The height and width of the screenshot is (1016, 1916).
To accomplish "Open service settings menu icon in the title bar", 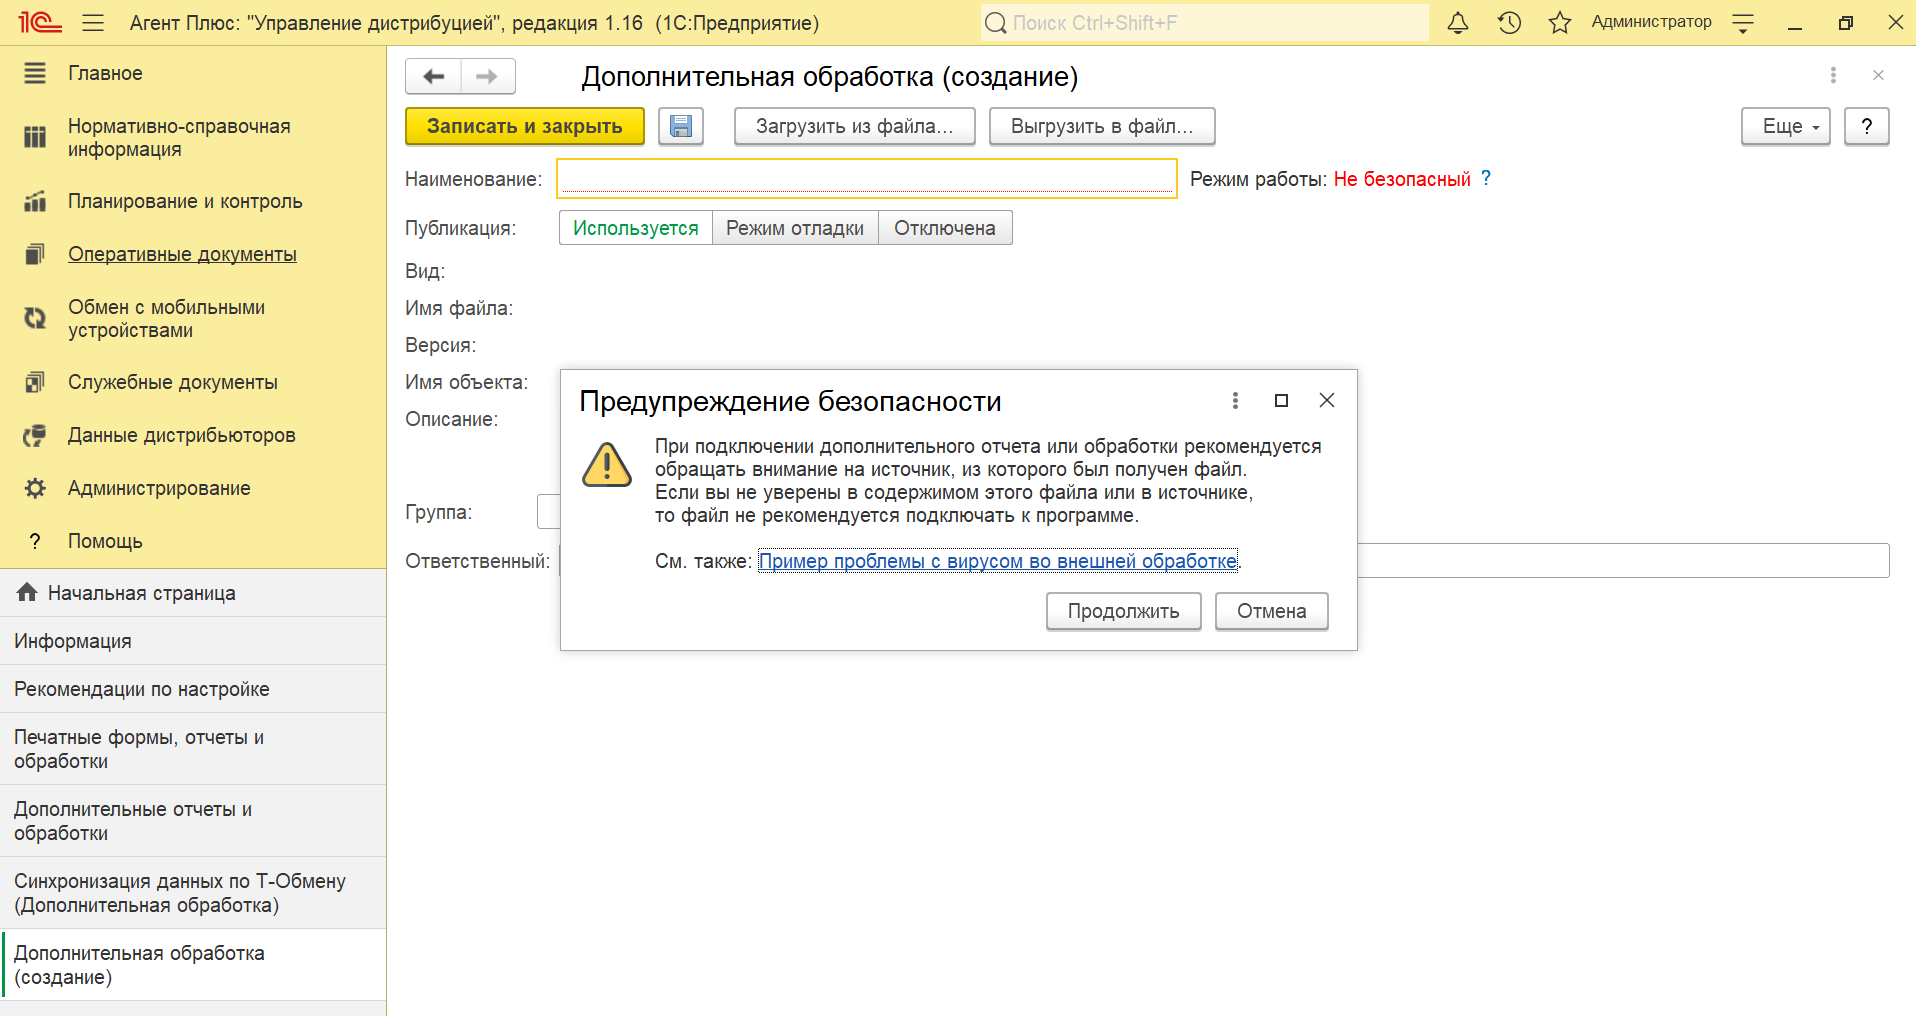I will pyautogui.click(x=1743, y=23).
